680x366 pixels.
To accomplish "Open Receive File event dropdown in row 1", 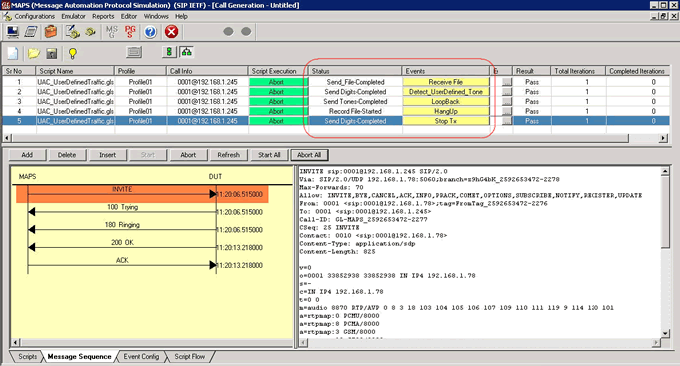I will (x=446, y=82).
